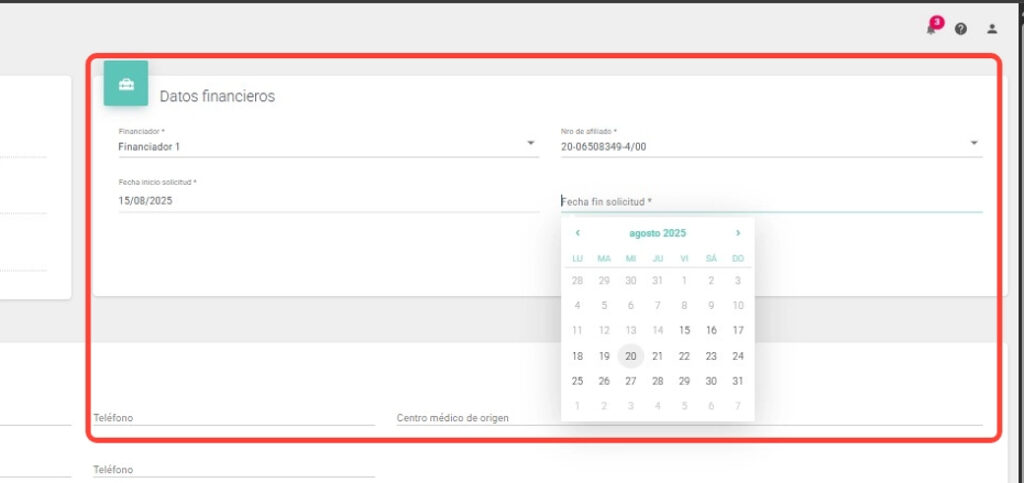
Task: Click the Centro médico de origen field
Action: coord(688,417)
